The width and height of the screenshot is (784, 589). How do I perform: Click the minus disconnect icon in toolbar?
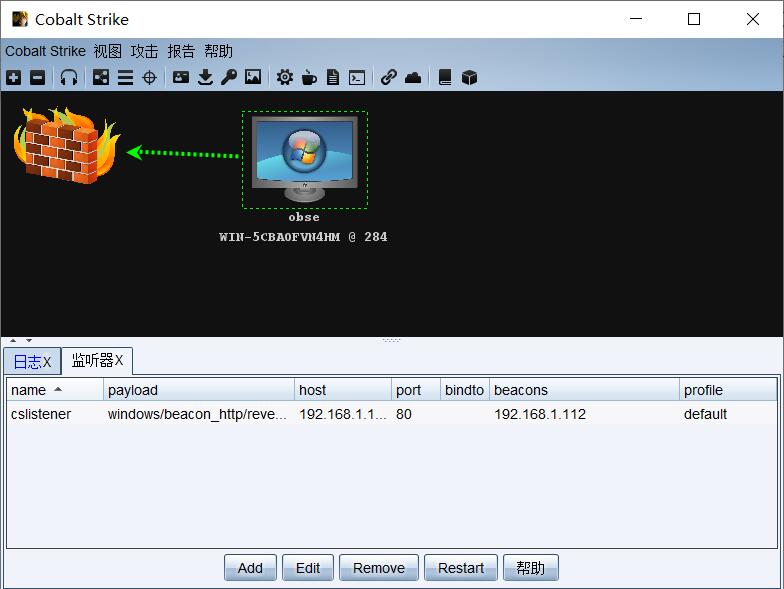coord(37,77)
